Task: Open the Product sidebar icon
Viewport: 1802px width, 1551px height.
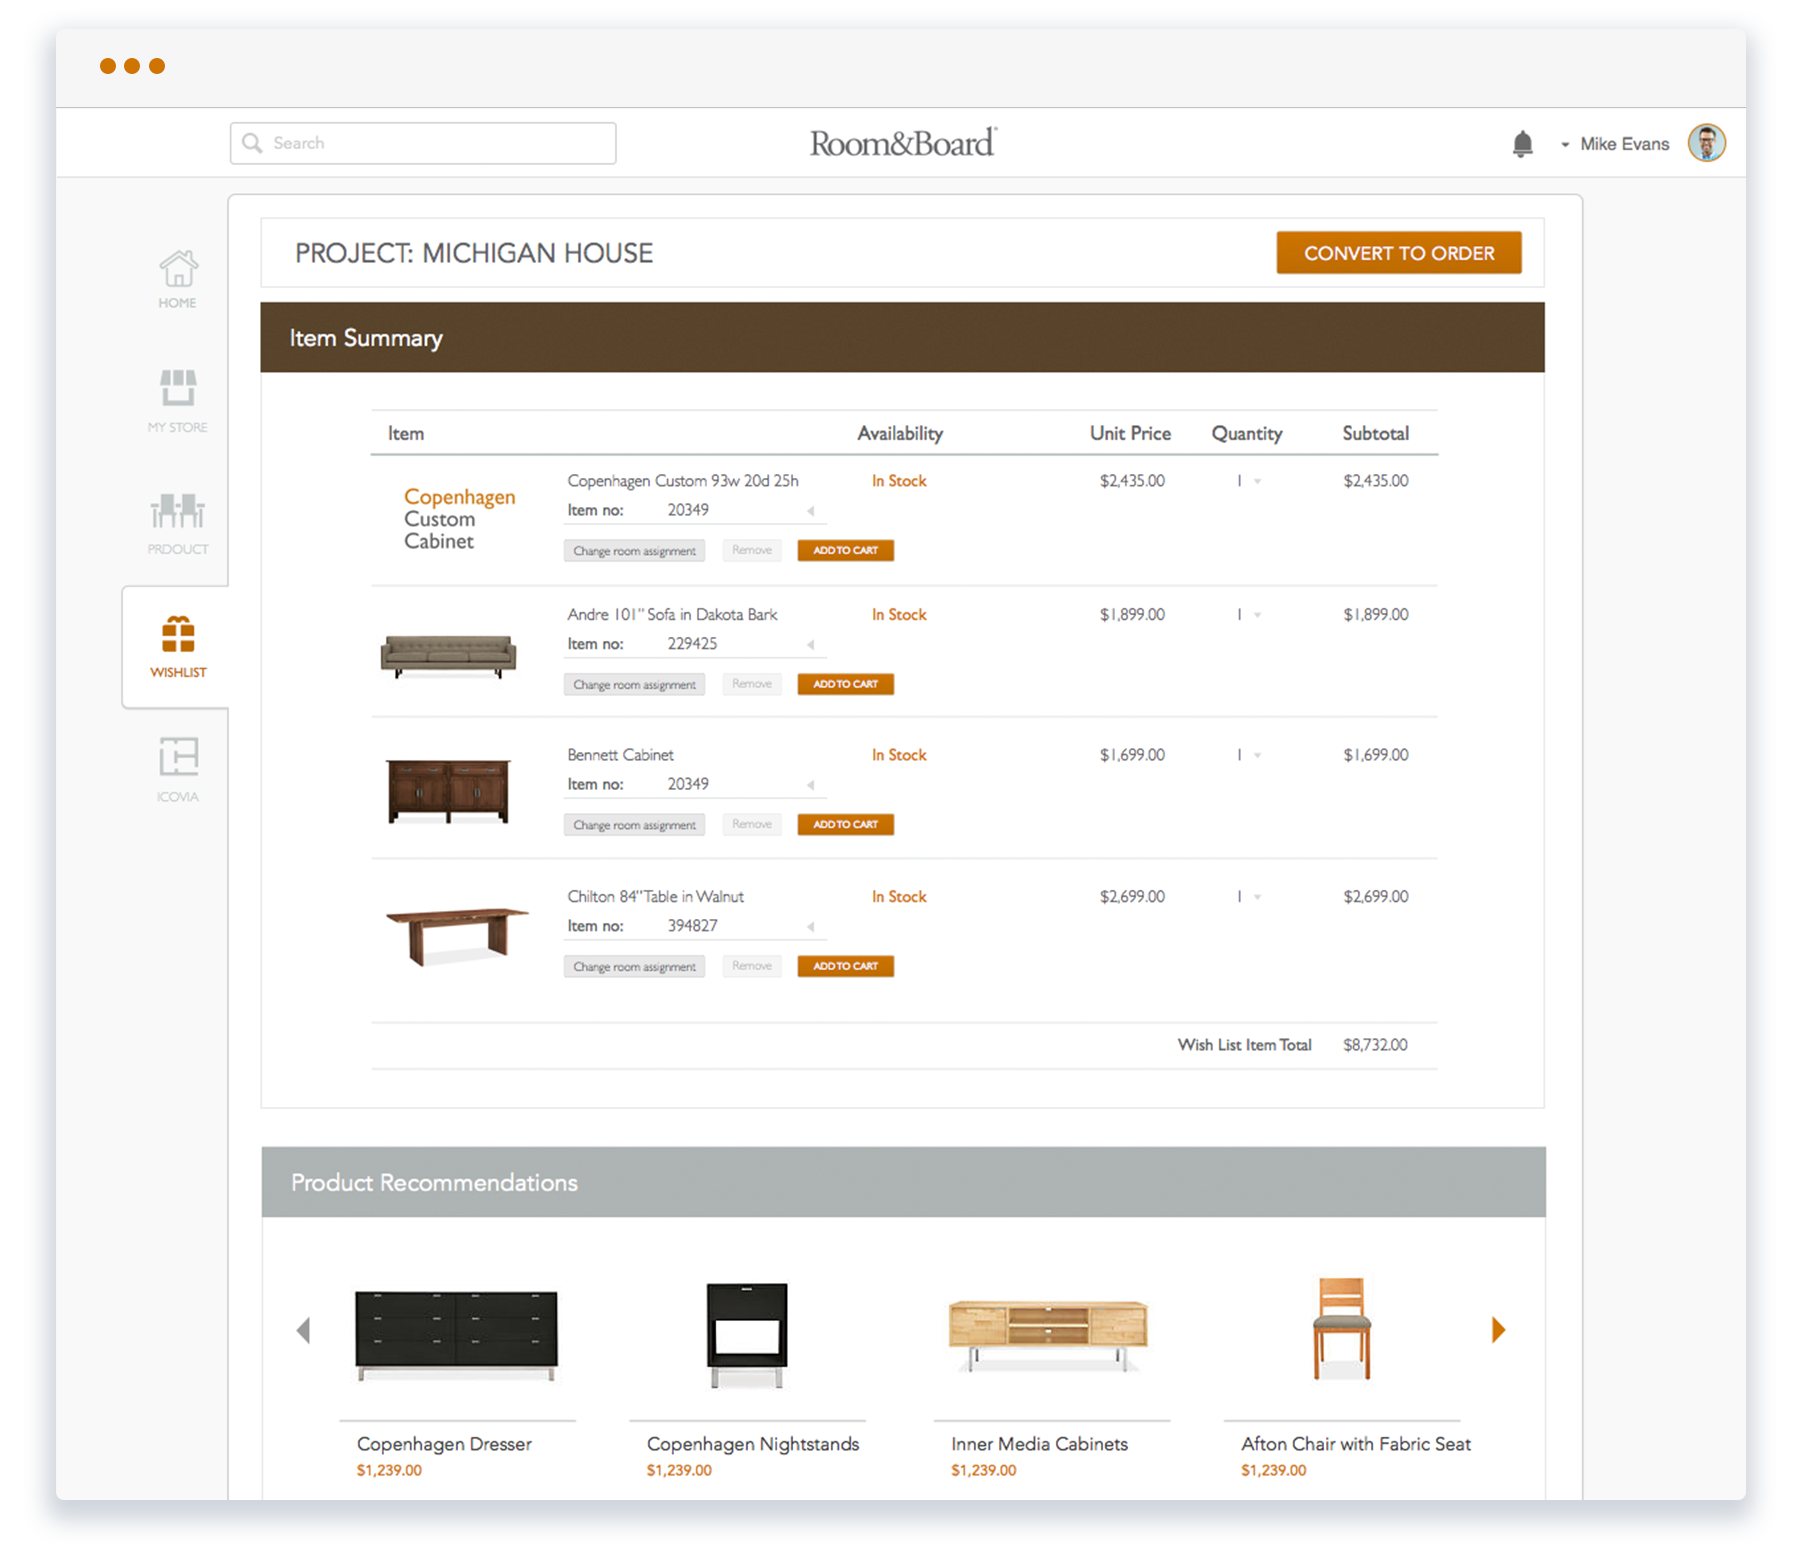Action: click(x=178, y=511)
